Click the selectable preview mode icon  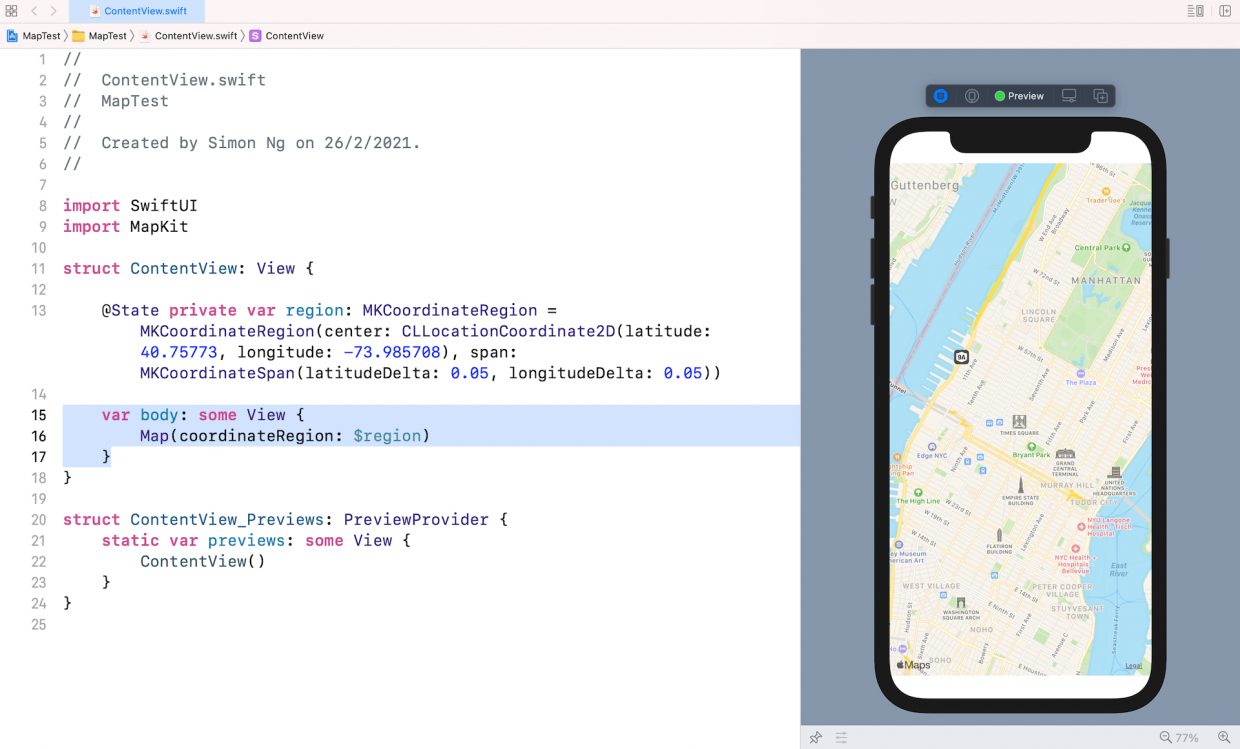pos(972,95)
